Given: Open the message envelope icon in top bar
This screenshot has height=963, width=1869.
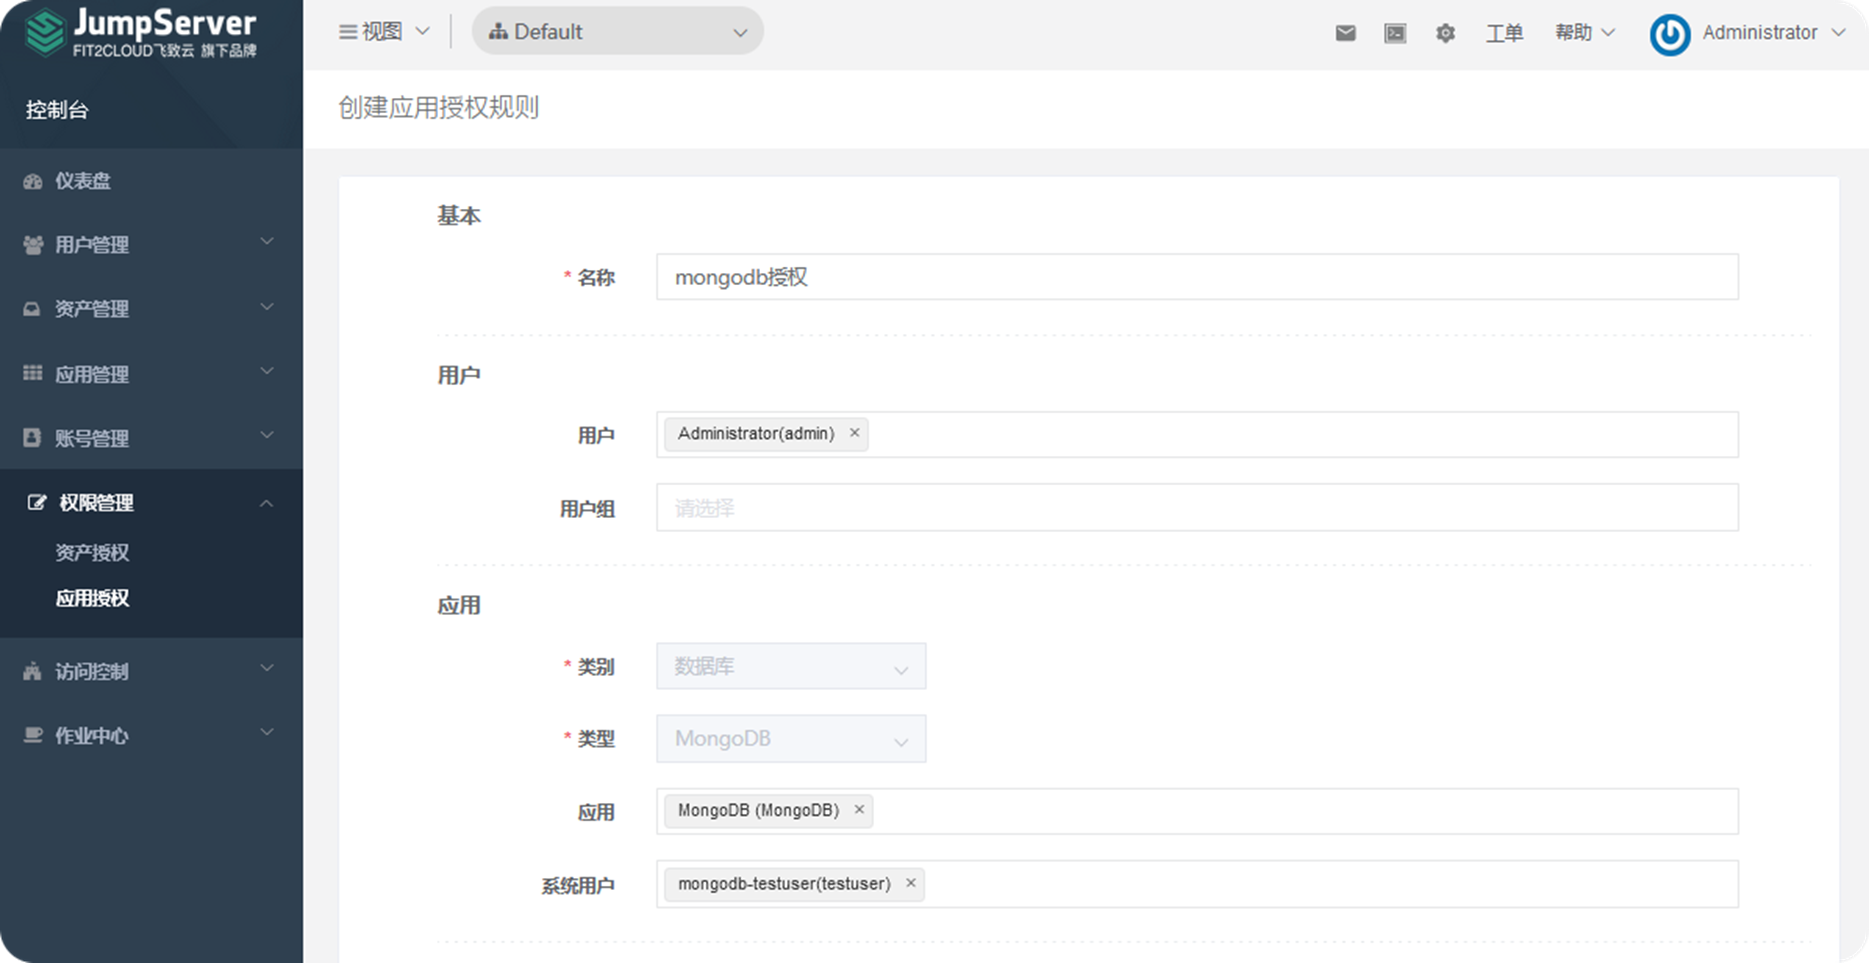Looking at the screenshot, I should click(1345, 32).
